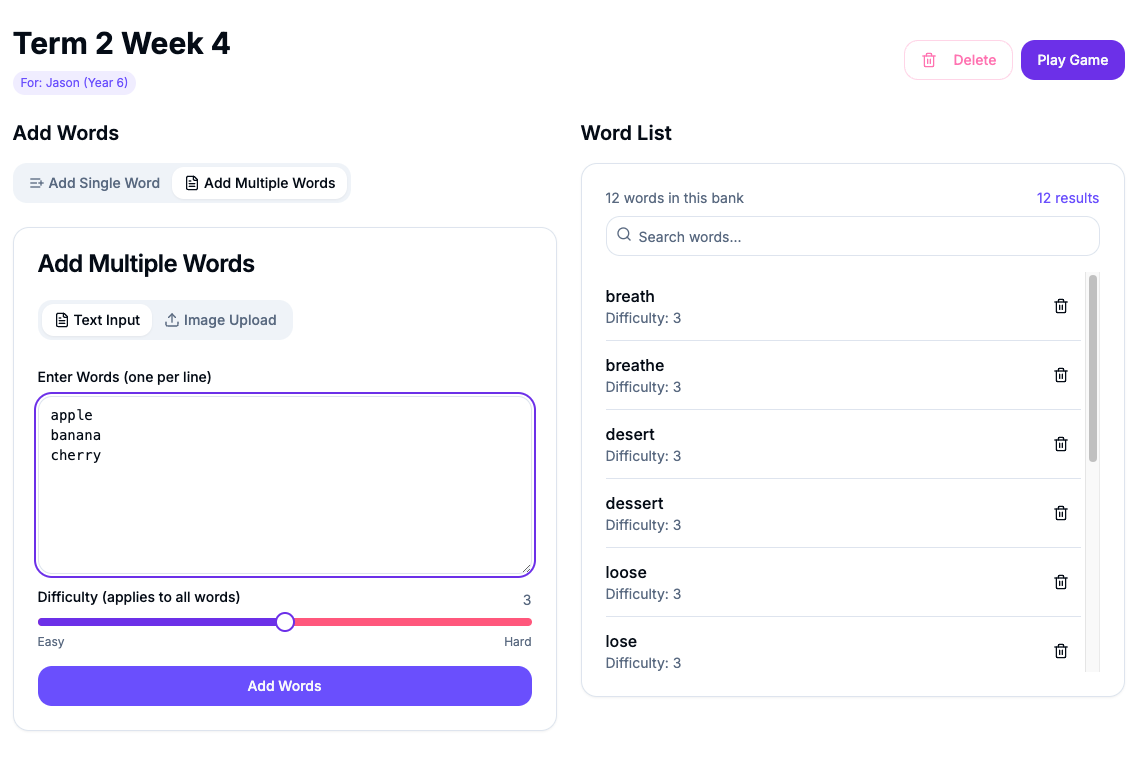Select the Add Multiple Words tab
Viewport: 1140px width, 764px height.
[x=260, y=183]
